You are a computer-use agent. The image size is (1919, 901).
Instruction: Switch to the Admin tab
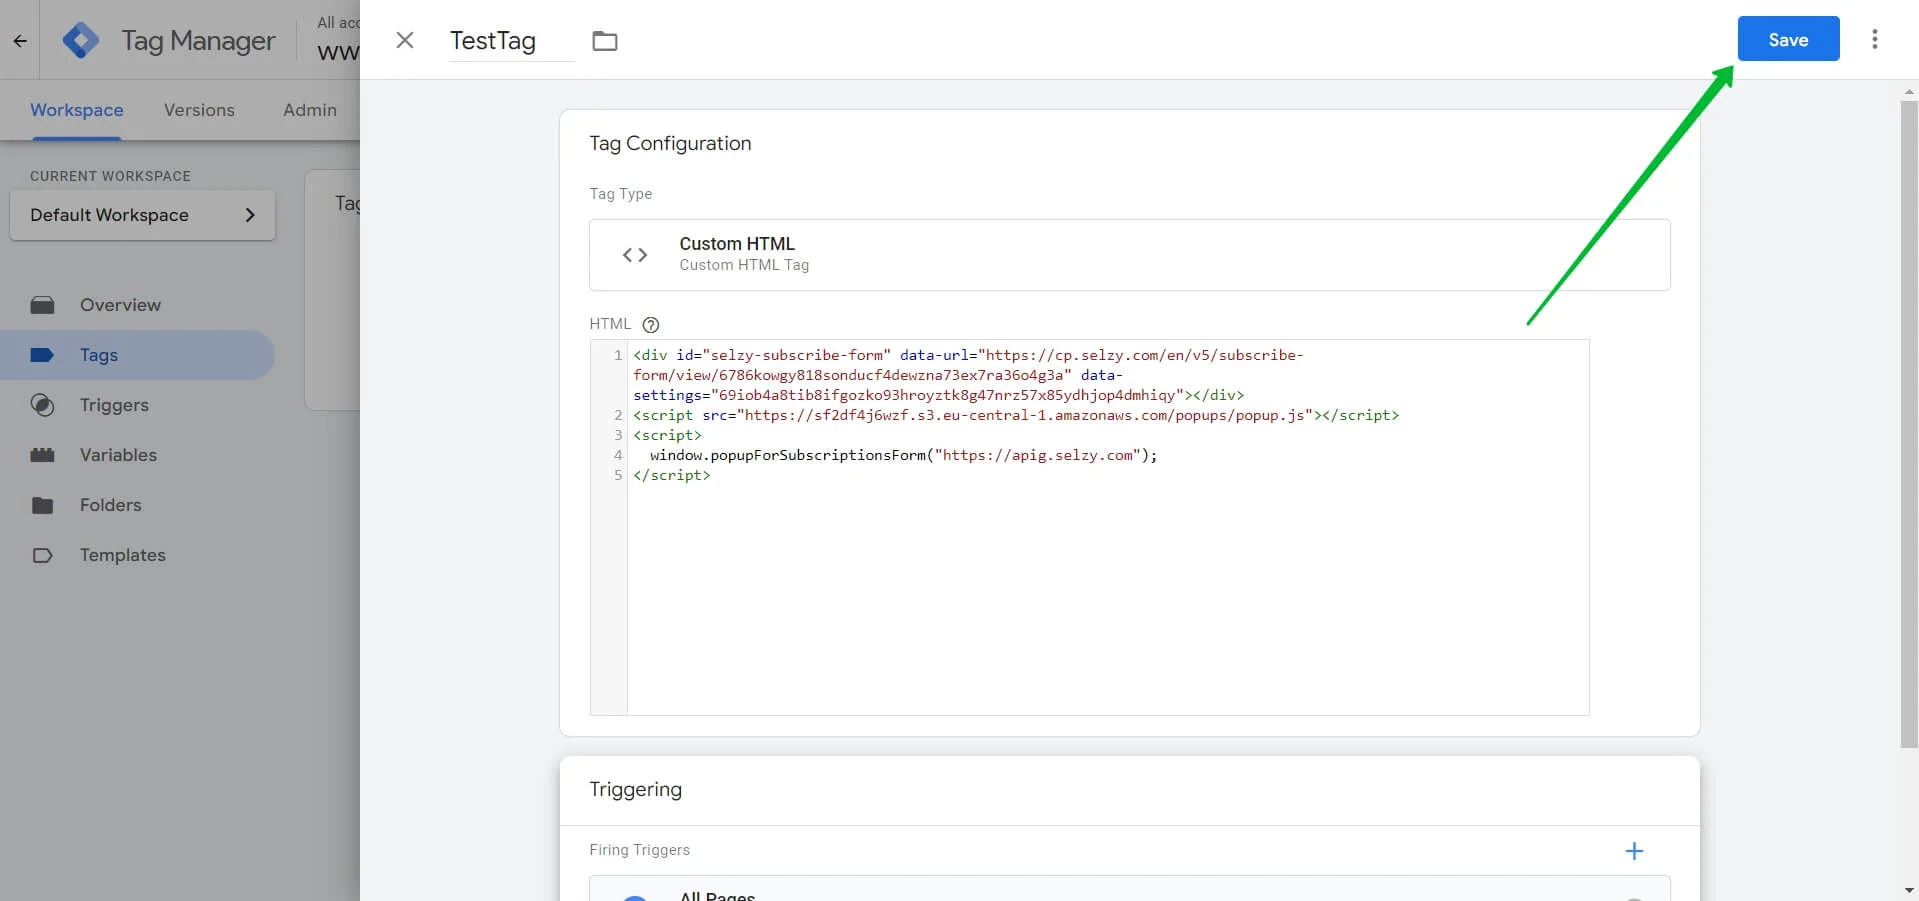tap(310, 110)
